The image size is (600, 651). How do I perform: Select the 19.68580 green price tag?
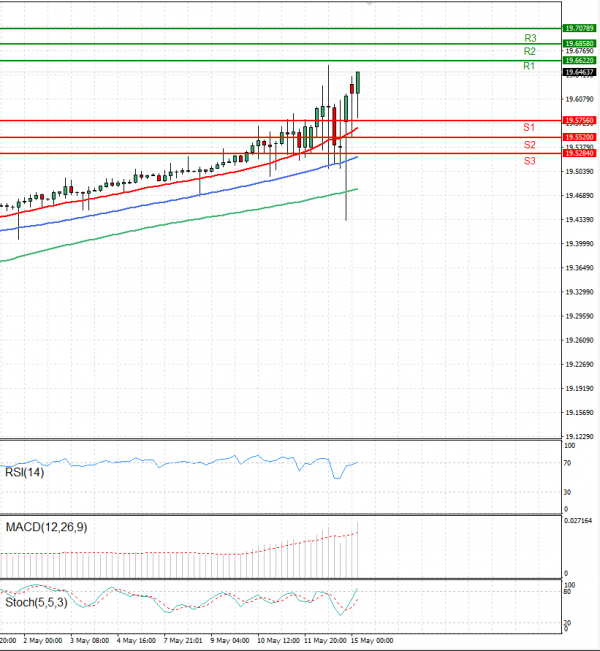[580, 44]
